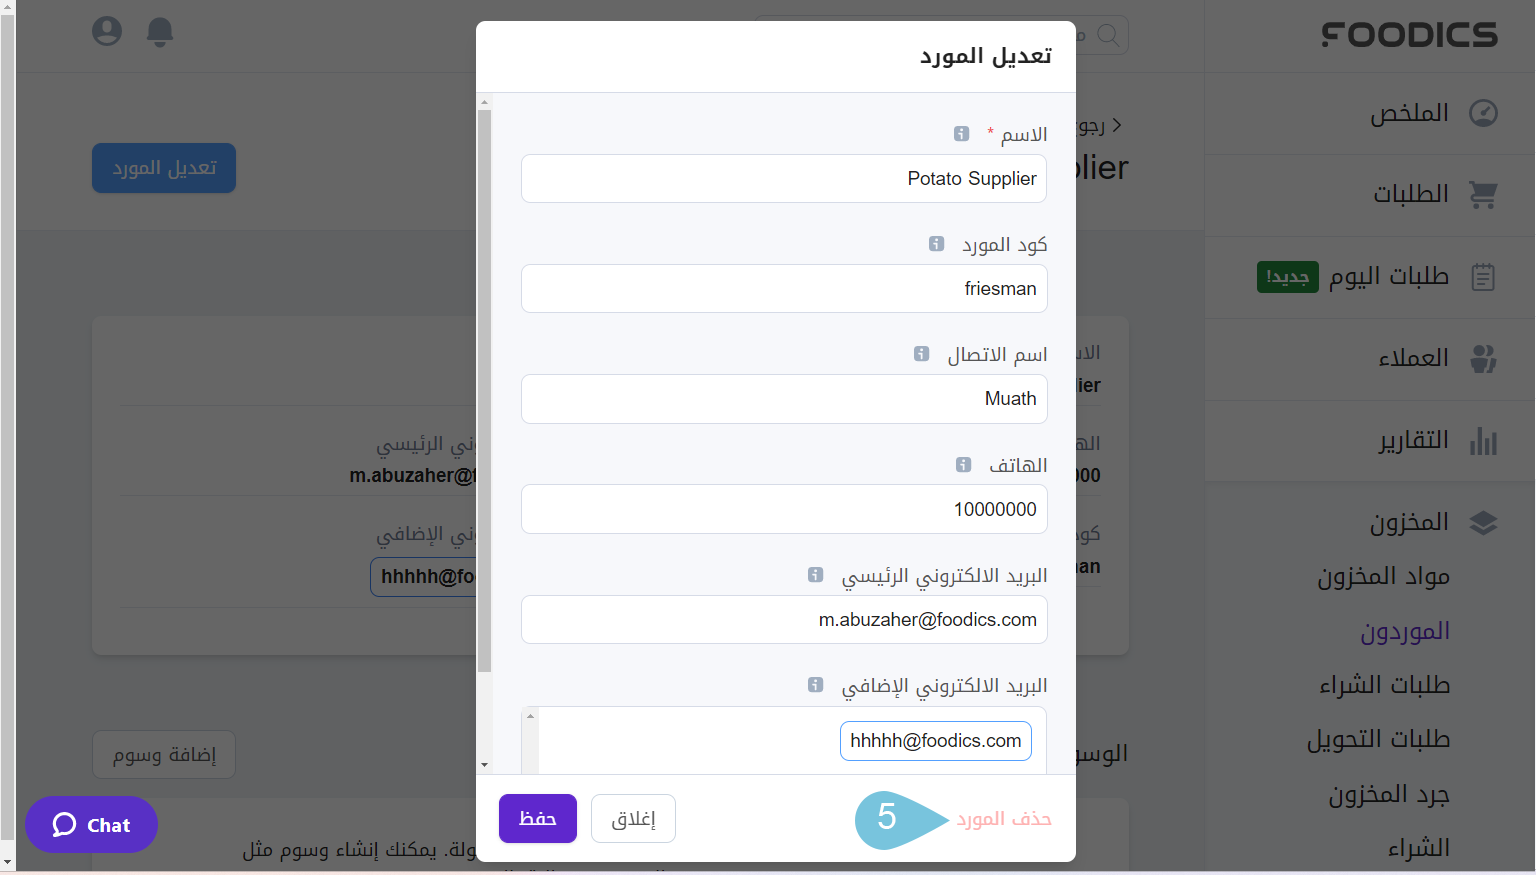Open the Chat support widget
Viewport: 1536px width, 875px height.
click(92, 825)
